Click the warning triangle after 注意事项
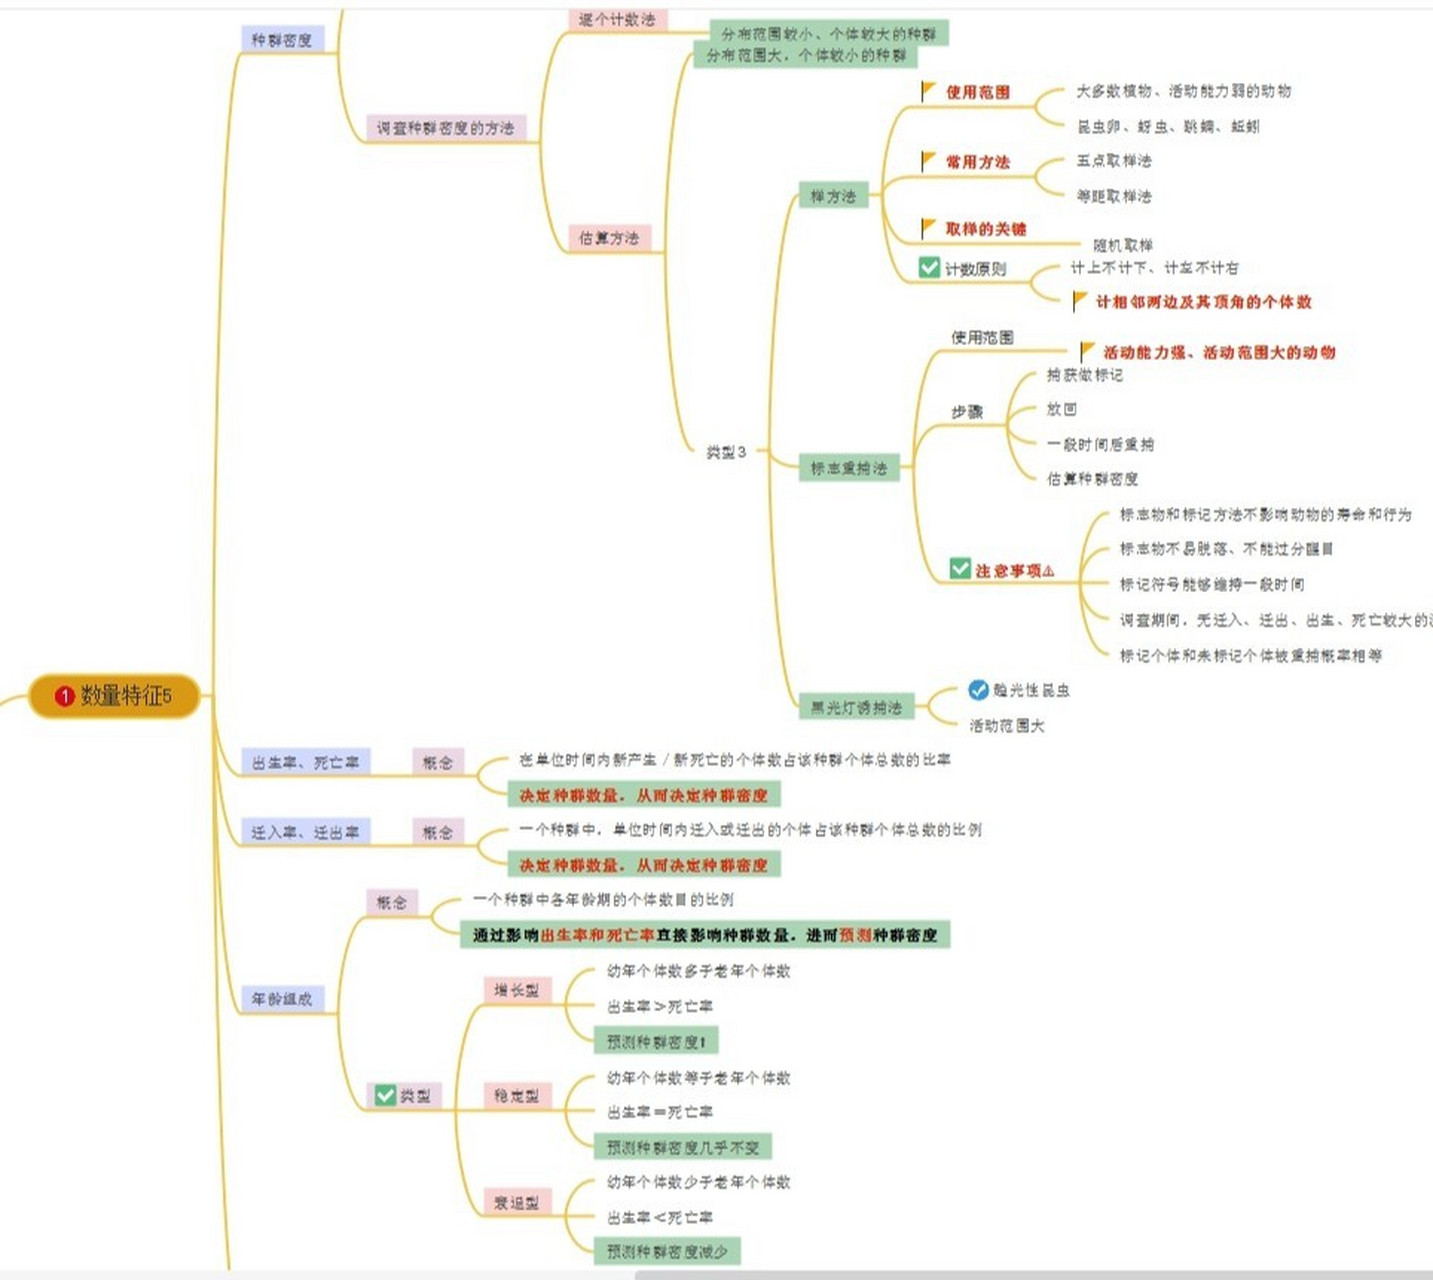The image size is (1433, 1280). [1048, 571]
